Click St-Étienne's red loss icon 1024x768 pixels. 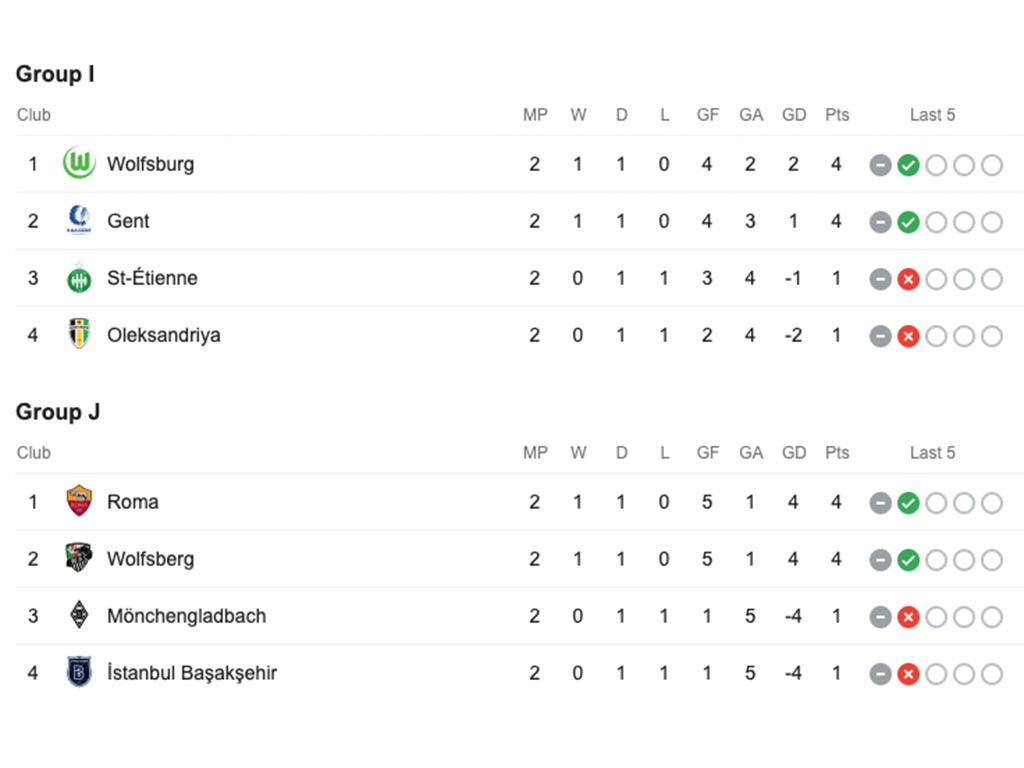point(908,280)
